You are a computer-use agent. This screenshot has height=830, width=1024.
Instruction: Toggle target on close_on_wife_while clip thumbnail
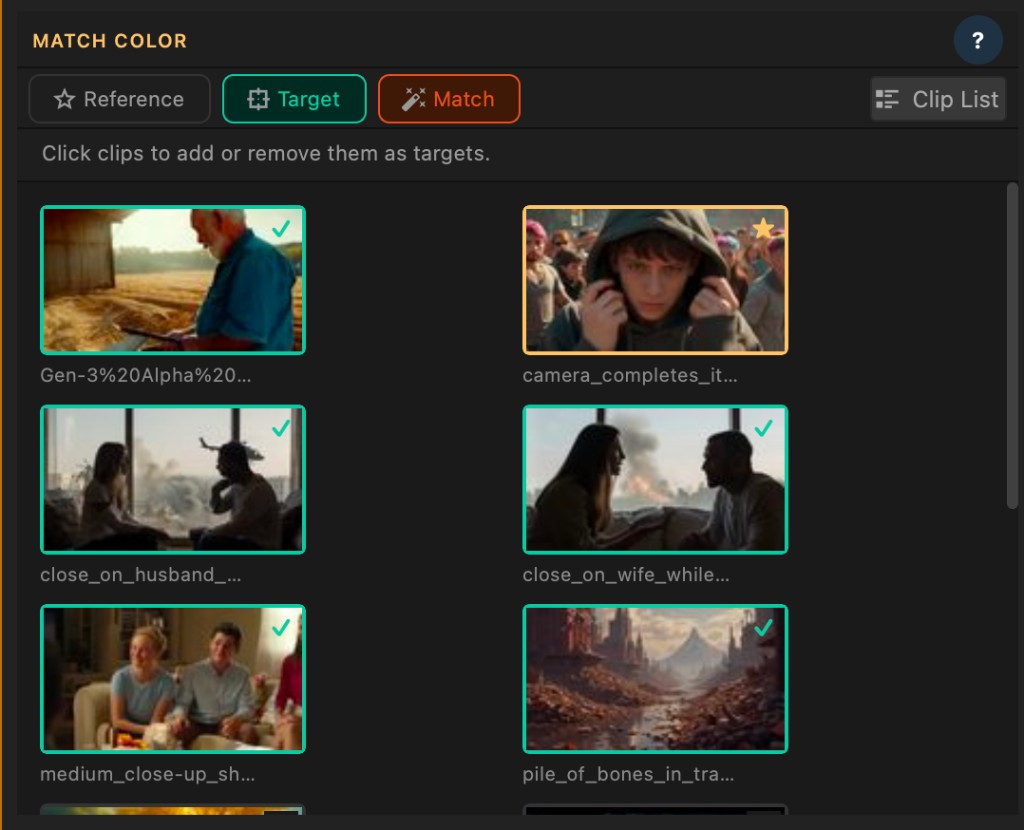pos(655,479)
